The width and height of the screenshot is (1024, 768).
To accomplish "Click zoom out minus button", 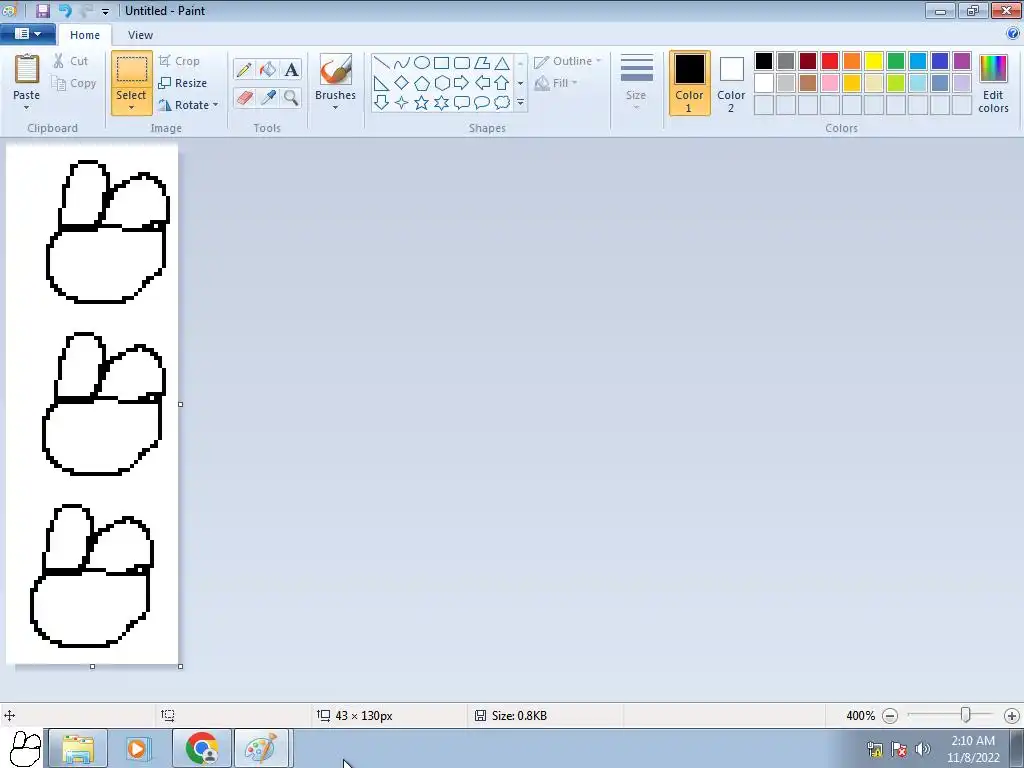I will tap(890, 716).
